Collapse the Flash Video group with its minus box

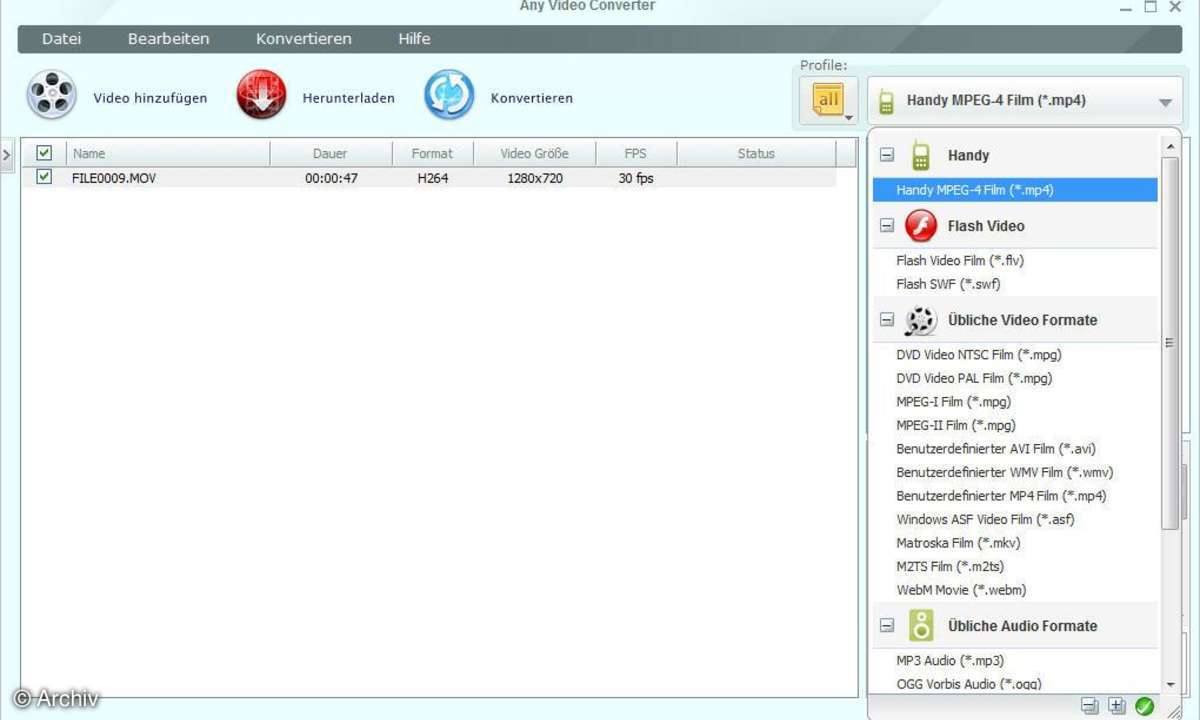[886, 226]
